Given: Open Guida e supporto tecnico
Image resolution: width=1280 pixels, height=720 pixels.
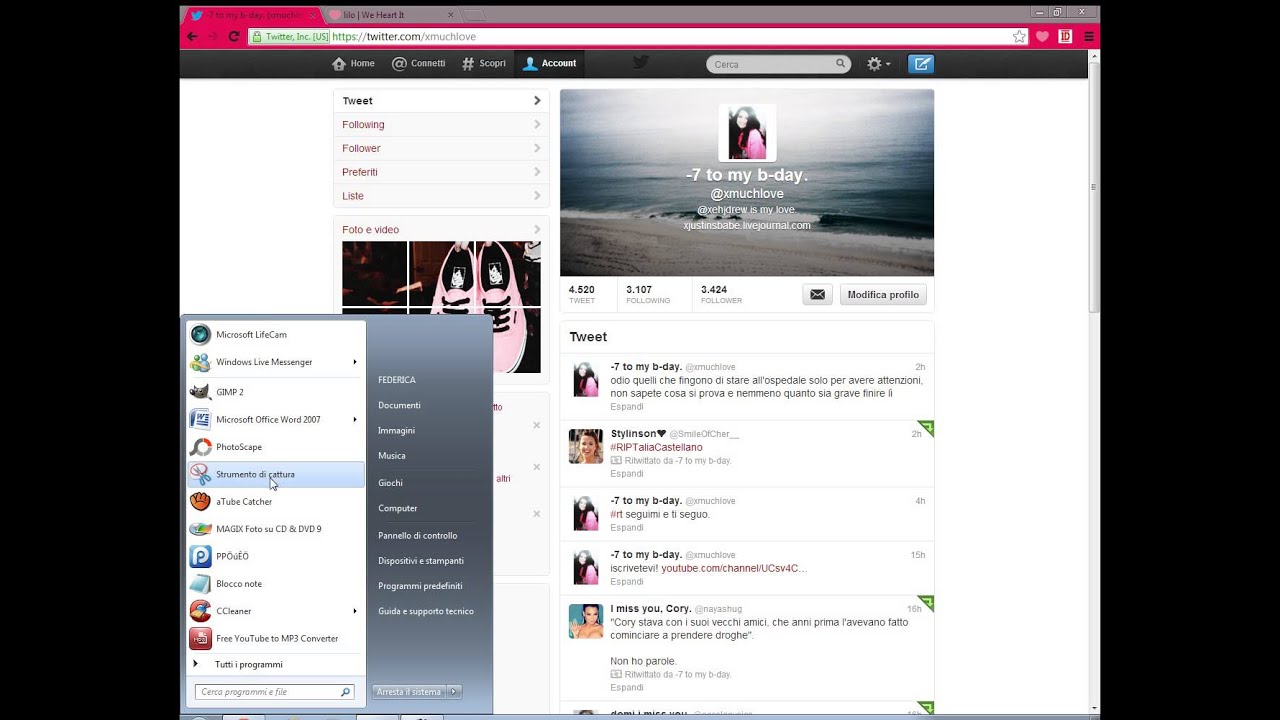Looking at the screenshot, I should pos(426,611).
